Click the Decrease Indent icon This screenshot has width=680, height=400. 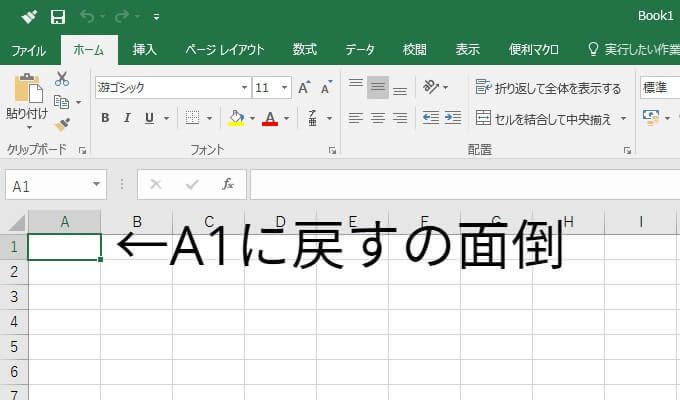tap(430, 118)
